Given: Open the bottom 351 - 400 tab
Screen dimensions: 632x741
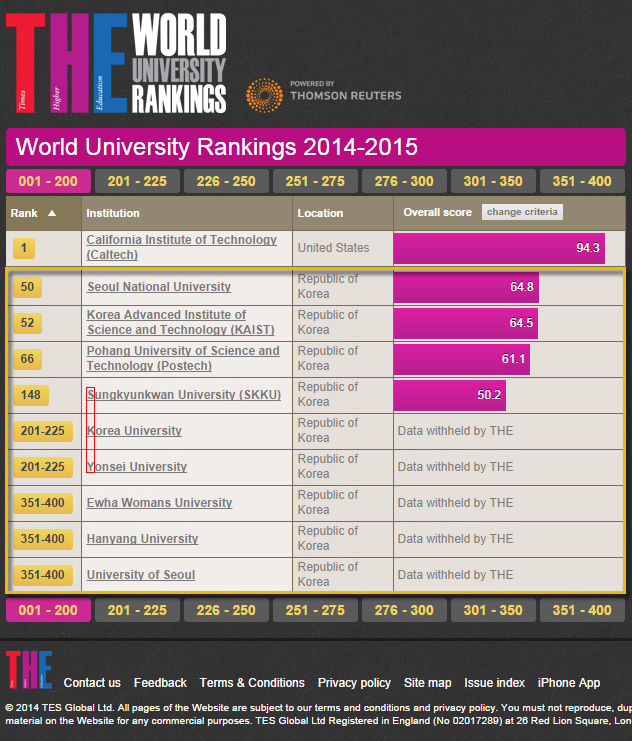Looking at the screenshot, I should (x=582, y=610).
